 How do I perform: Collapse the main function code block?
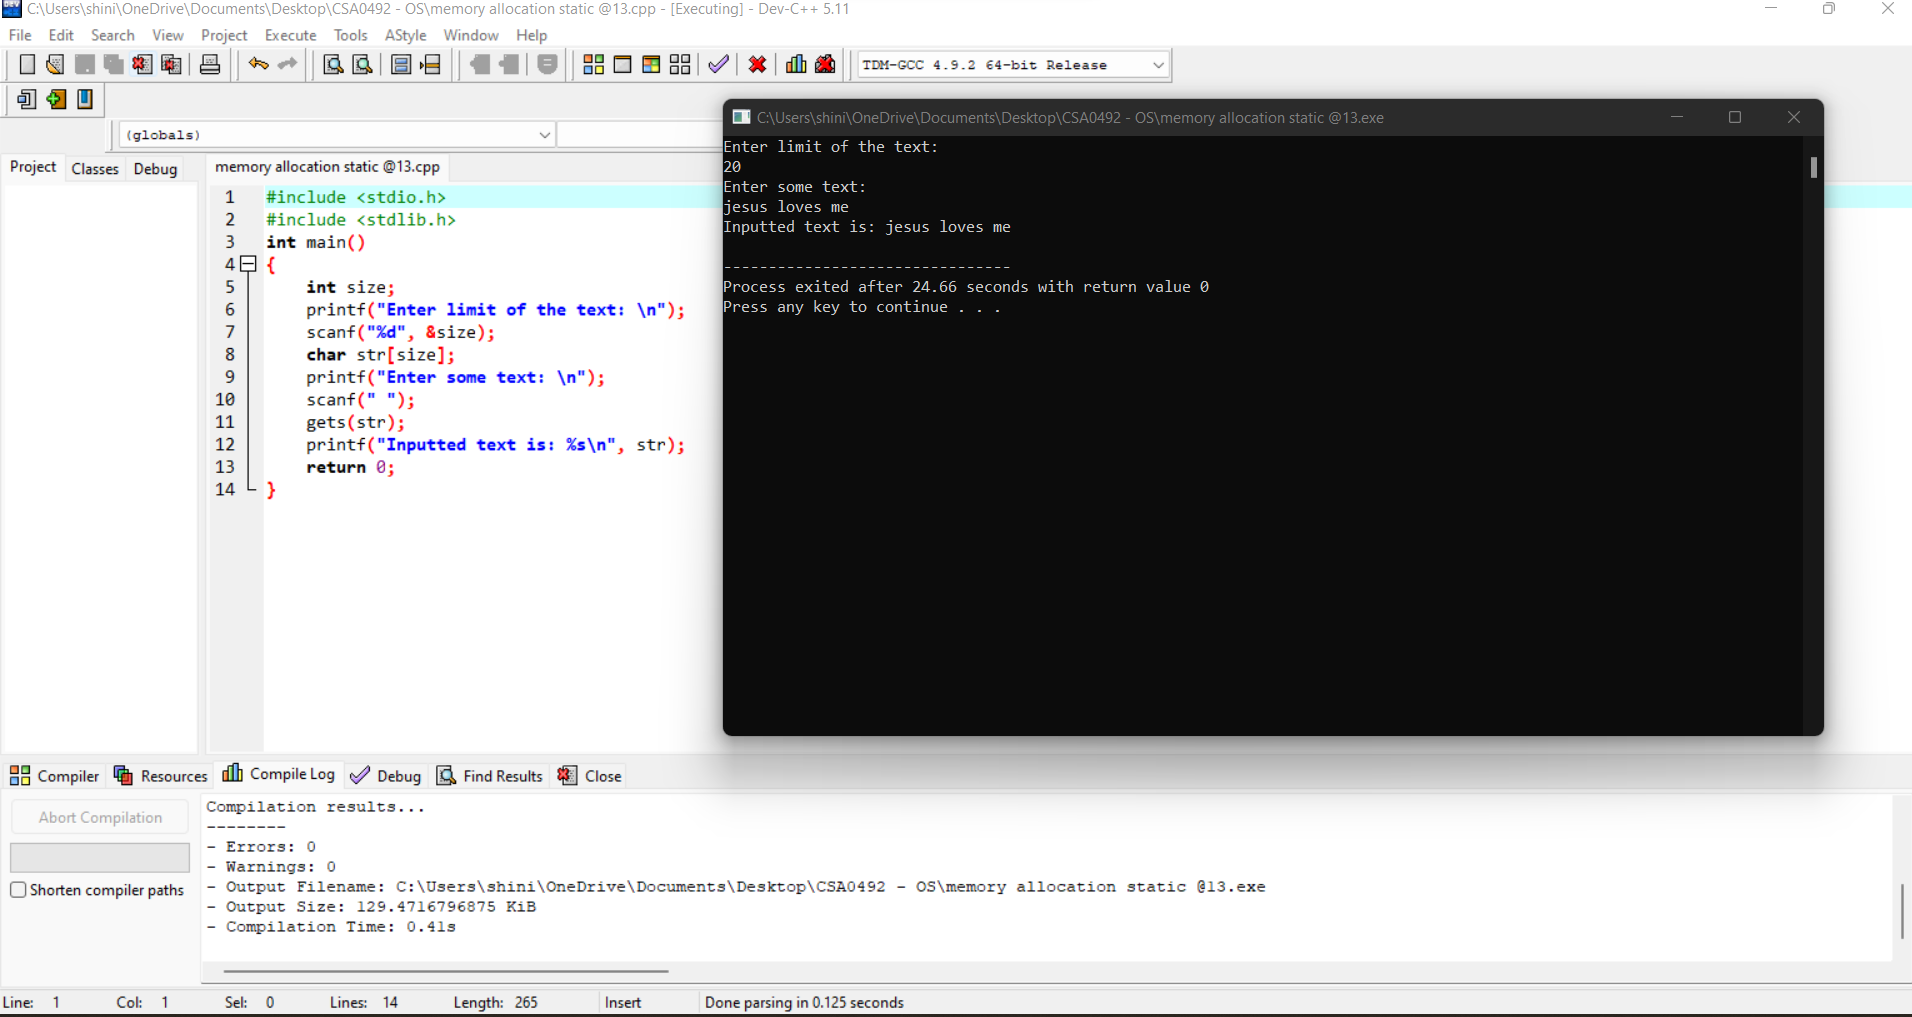247,264
